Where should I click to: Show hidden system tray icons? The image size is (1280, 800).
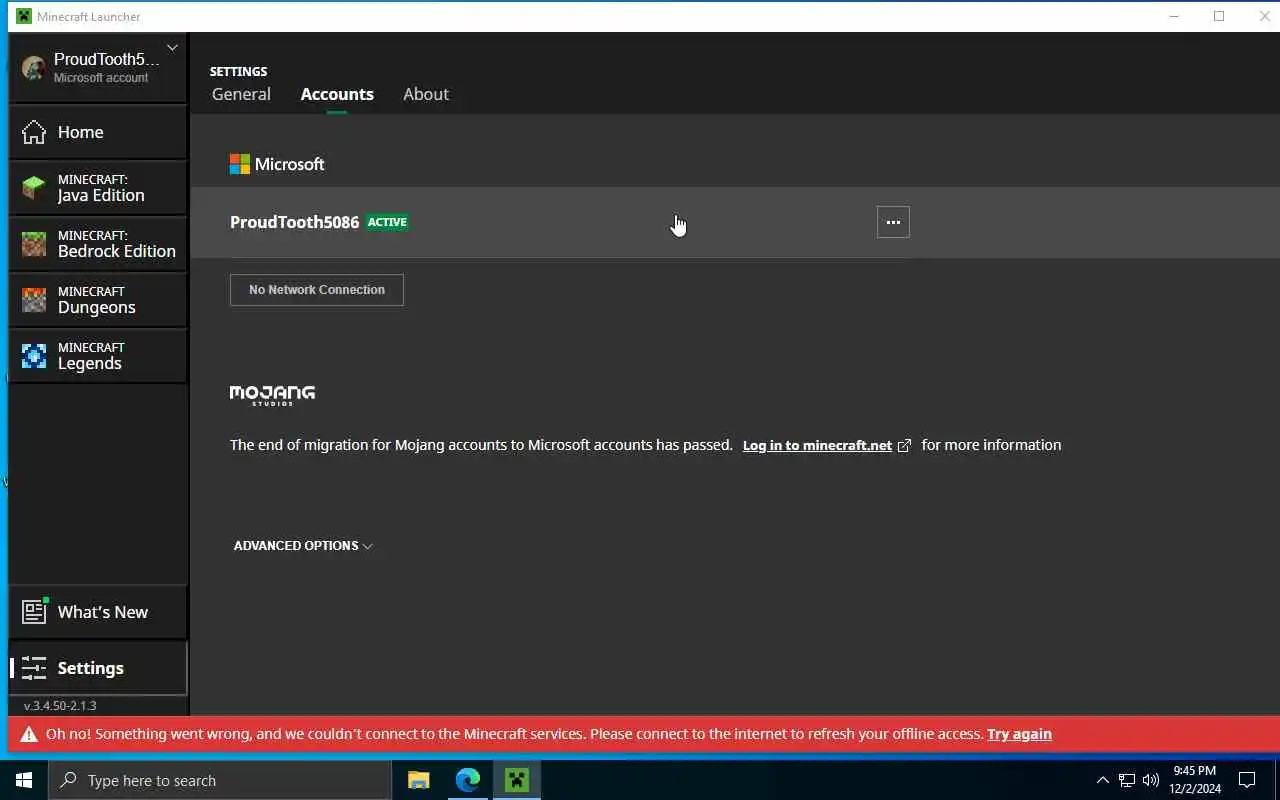pos(1103,780)
